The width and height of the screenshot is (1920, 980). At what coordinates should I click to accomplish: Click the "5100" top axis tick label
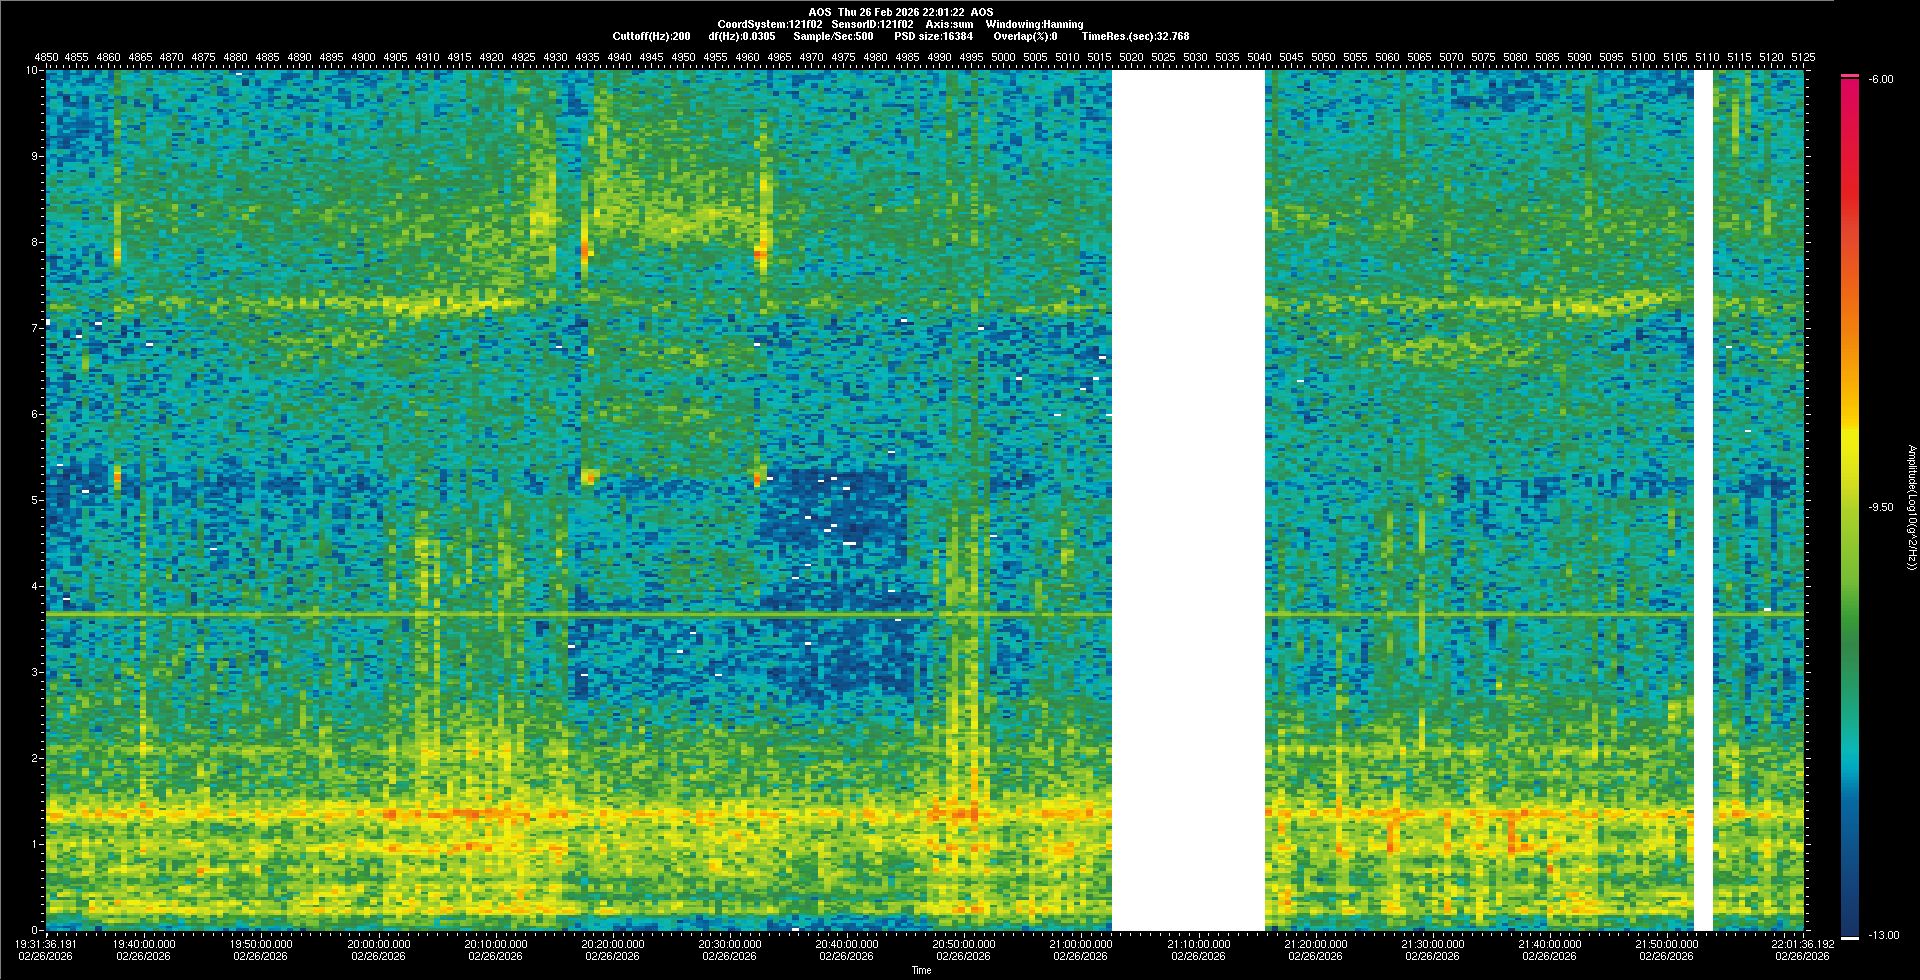pyautogui.click(x=1643, y=58)
